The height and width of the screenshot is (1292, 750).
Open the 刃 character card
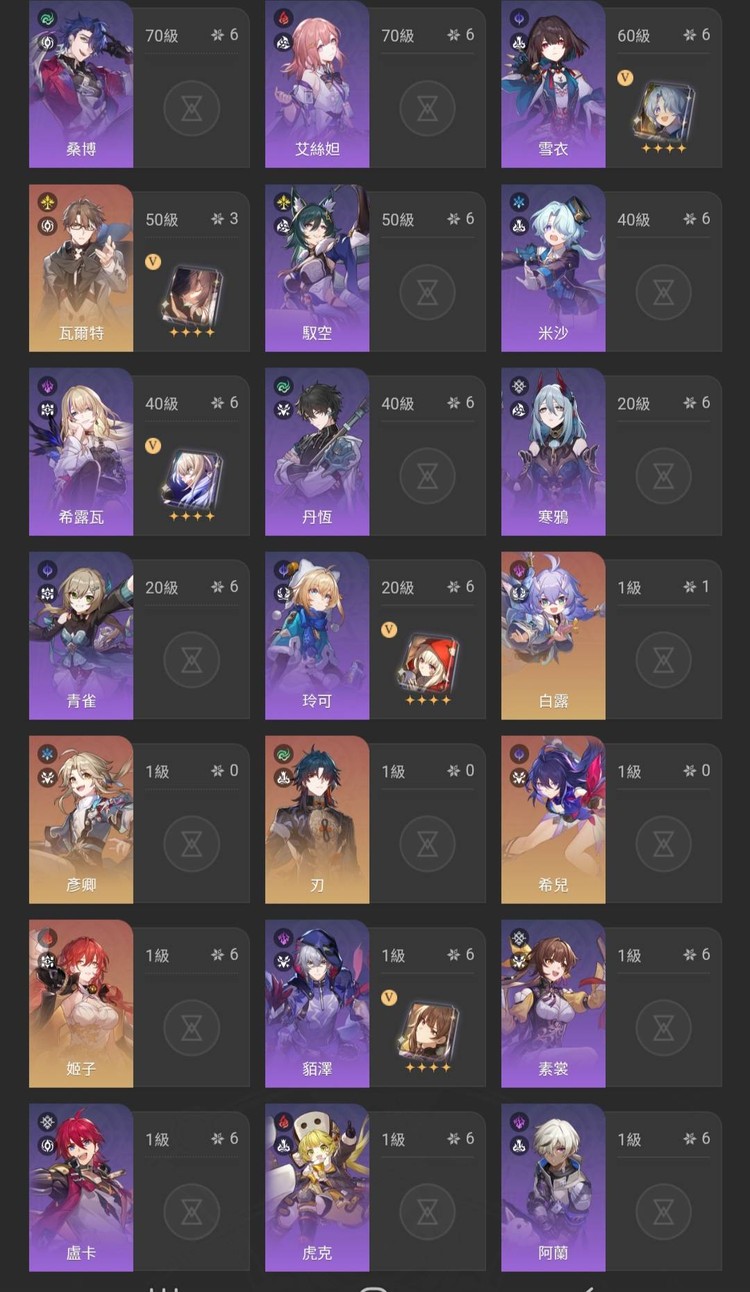[317, 820]
